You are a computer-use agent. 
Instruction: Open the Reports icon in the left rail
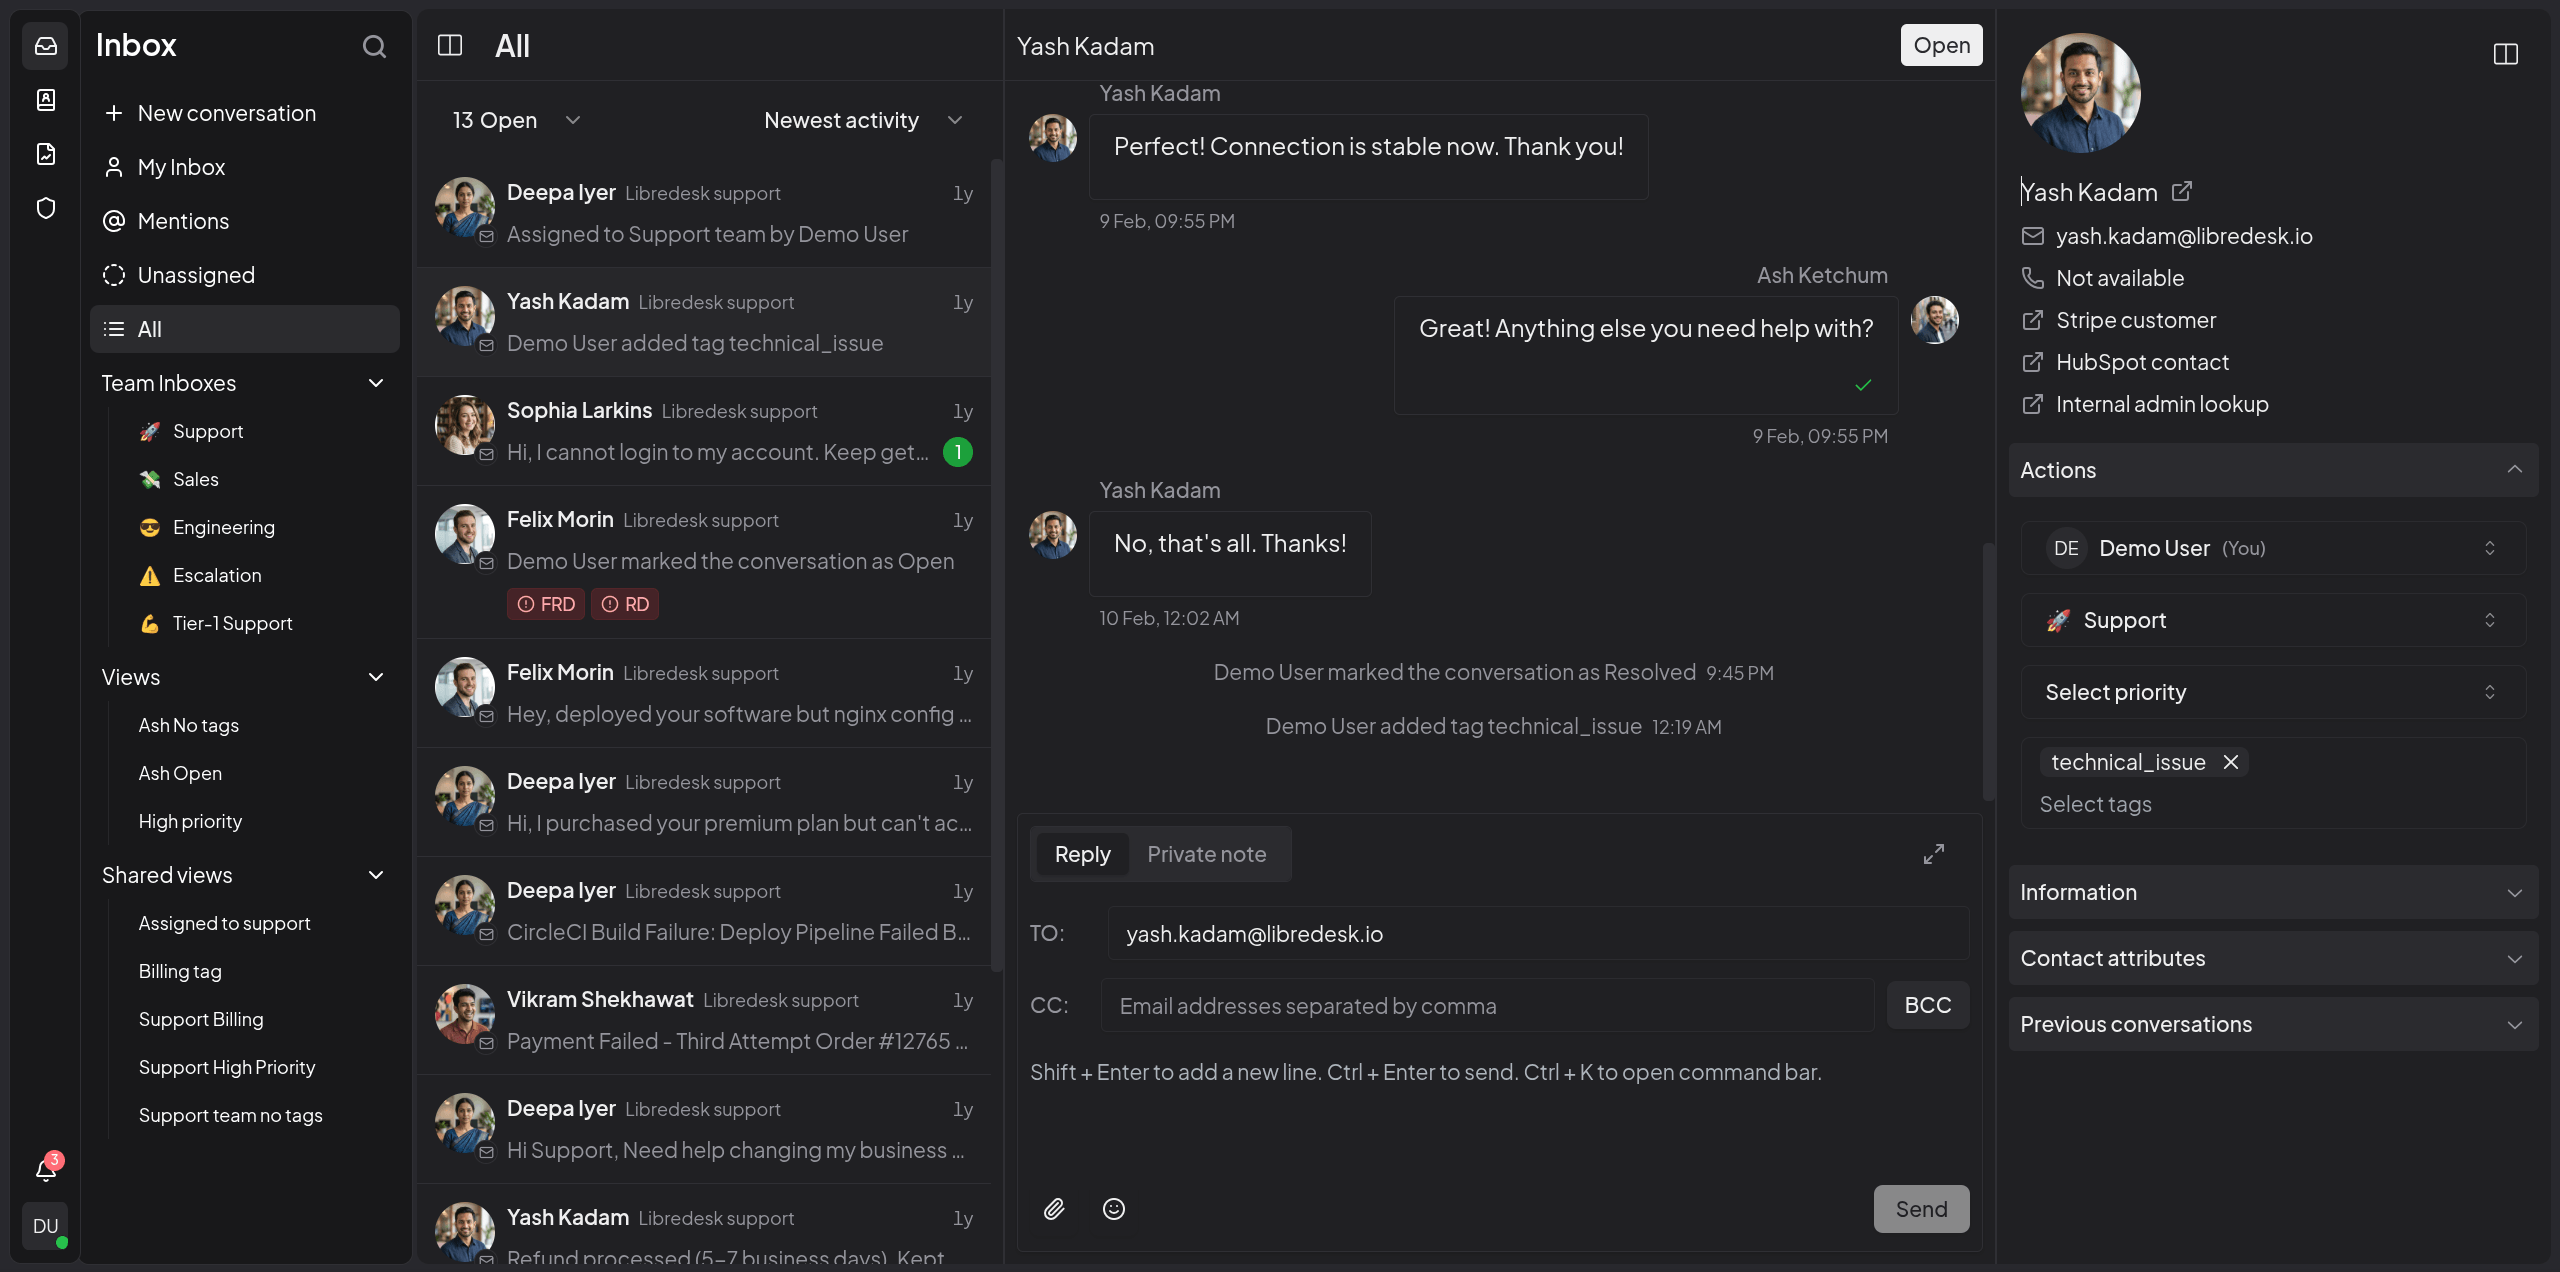(45, 154)
